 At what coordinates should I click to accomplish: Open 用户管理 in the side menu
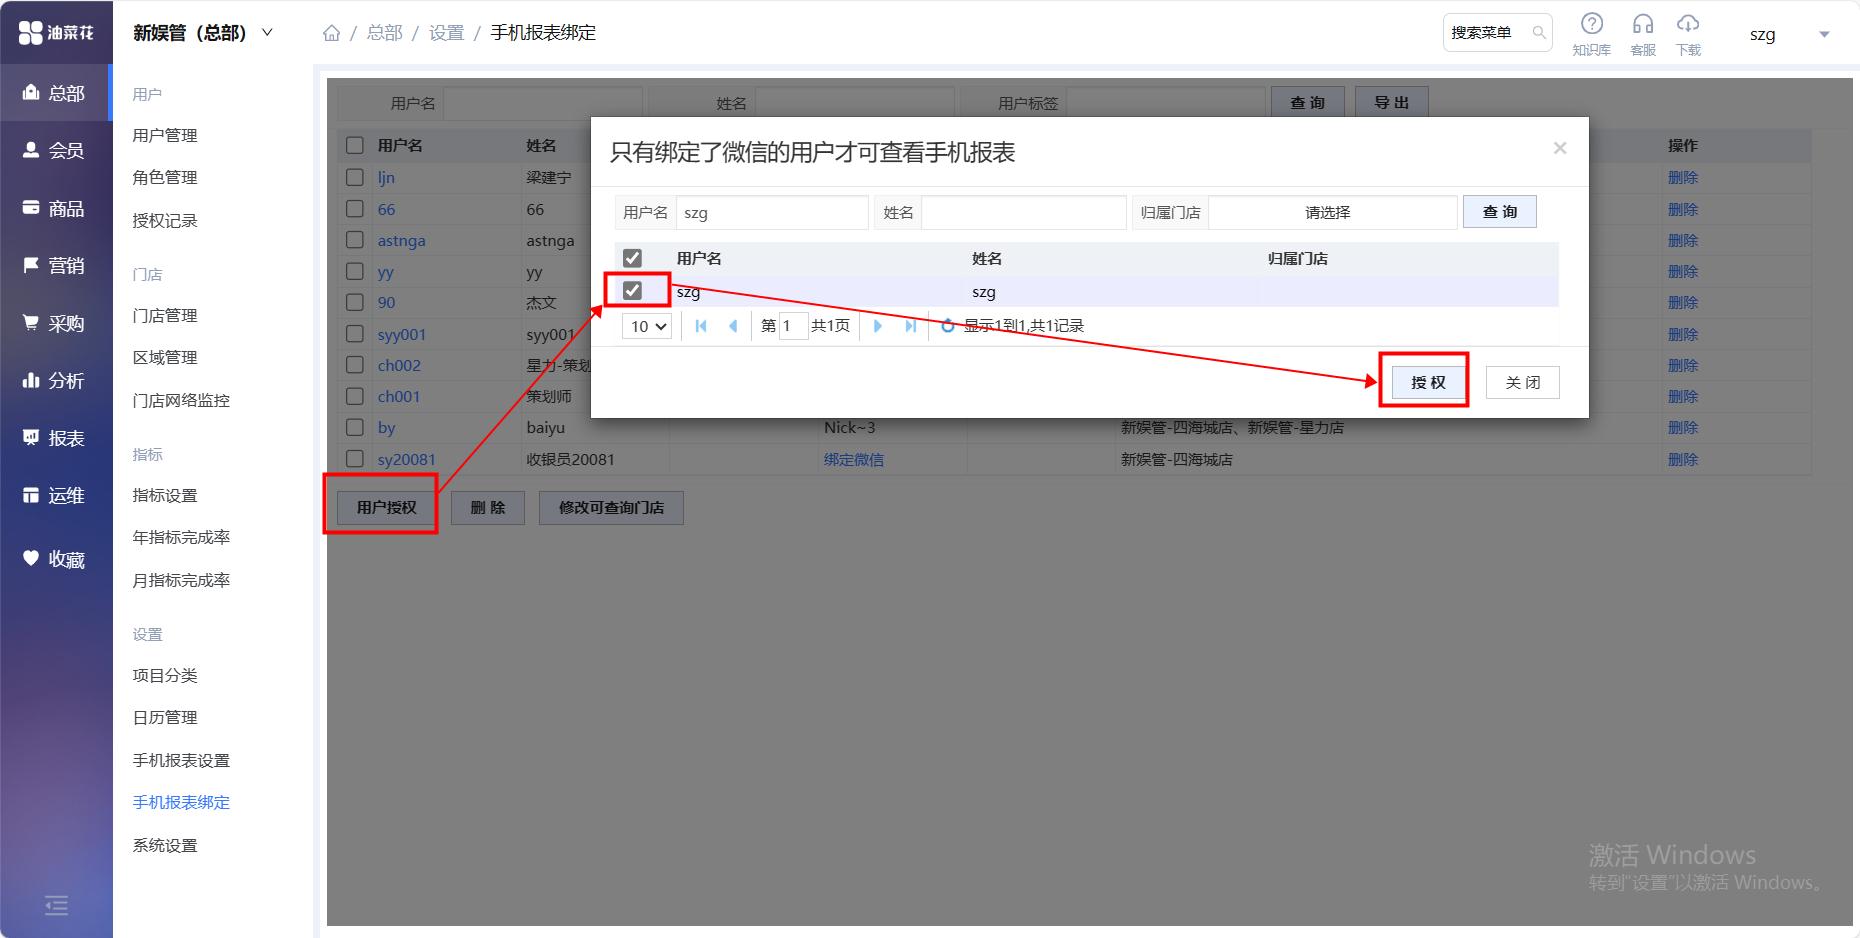(165, 135)
